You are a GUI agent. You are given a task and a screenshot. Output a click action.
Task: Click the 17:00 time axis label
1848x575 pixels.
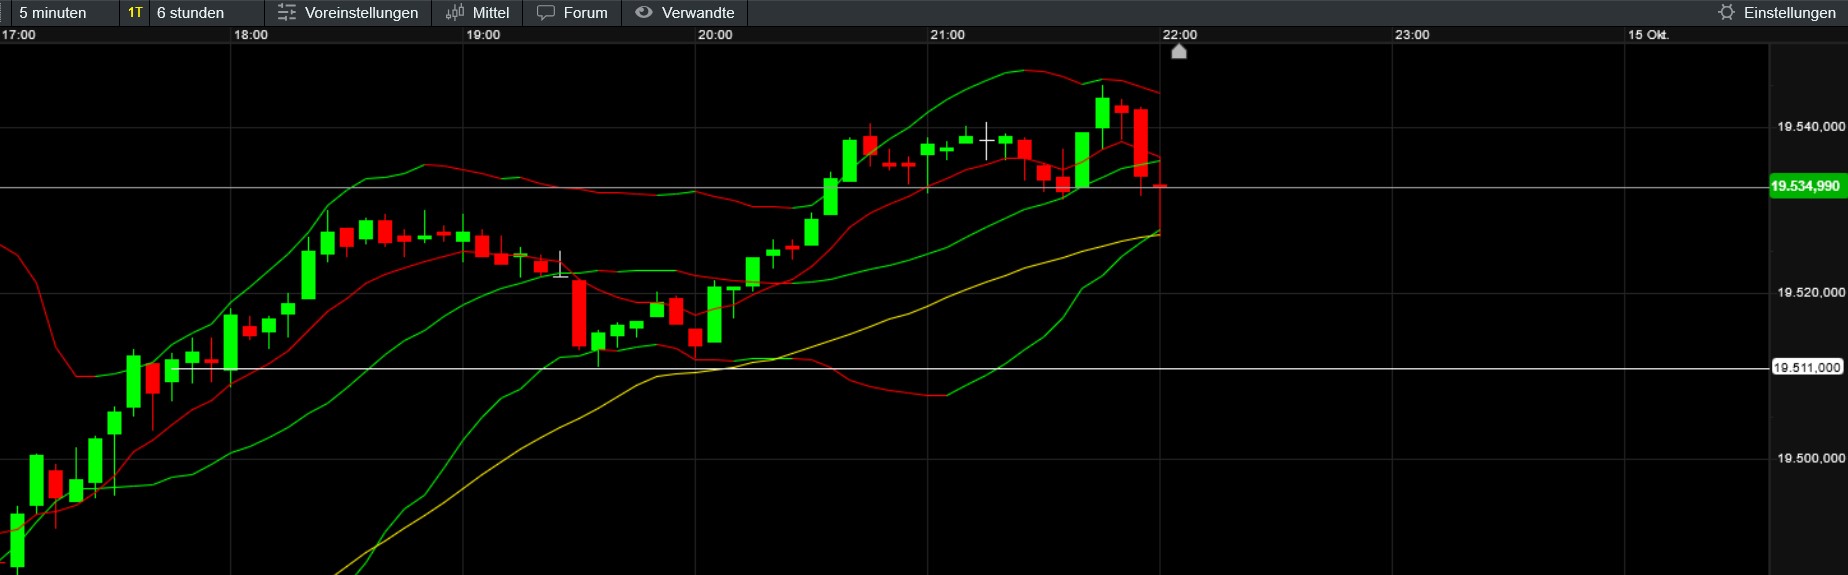(19, 35)
